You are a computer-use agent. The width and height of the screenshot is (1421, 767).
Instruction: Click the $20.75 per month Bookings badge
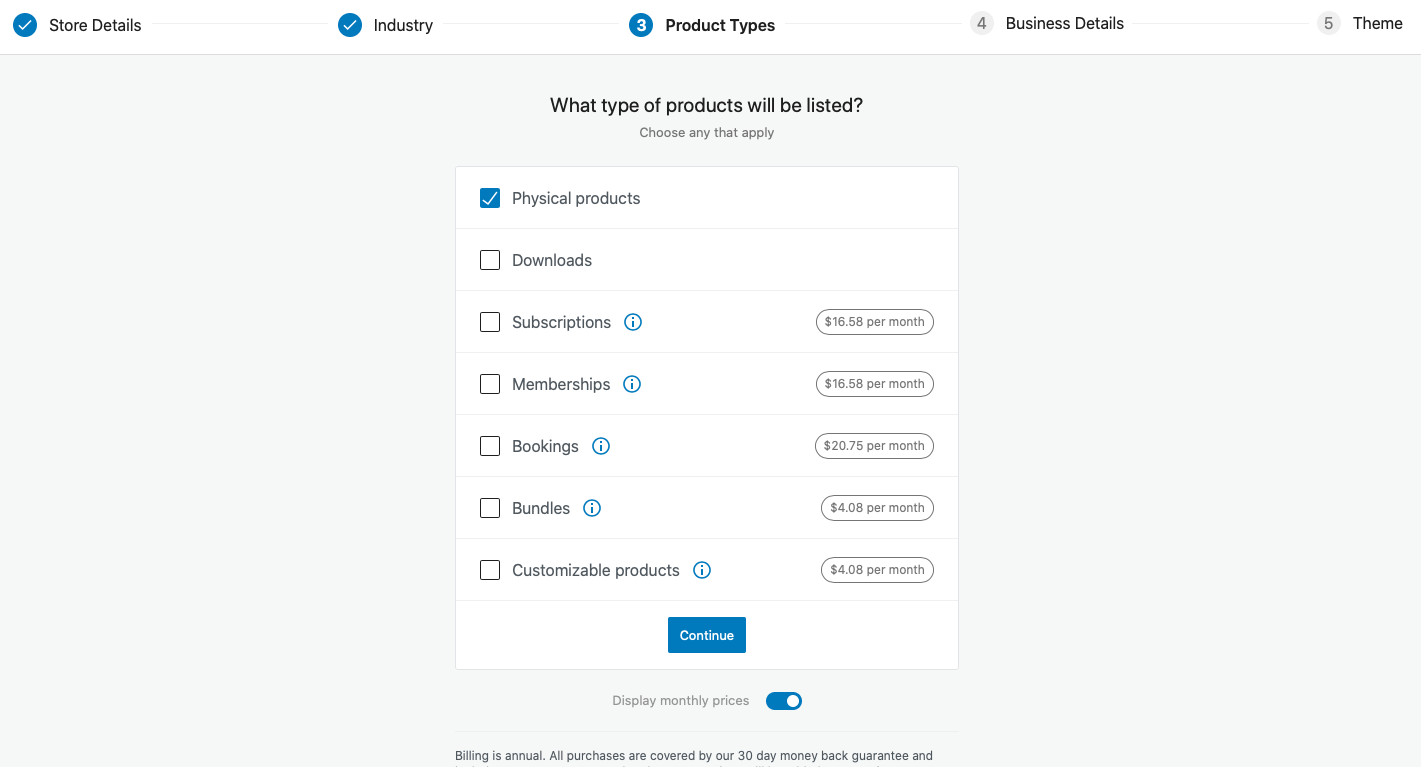point(874,446)
